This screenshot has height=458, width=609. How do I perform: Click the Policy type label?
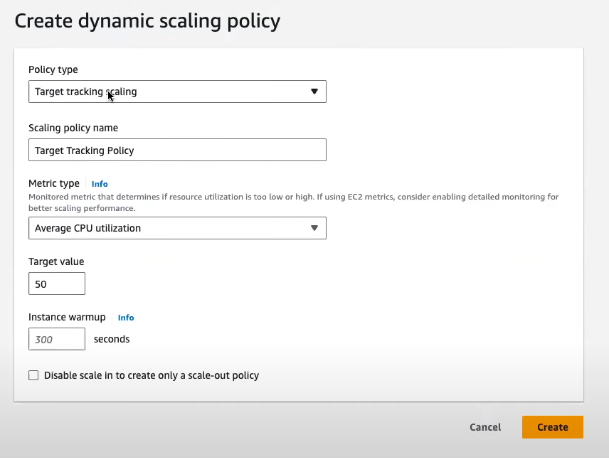pyautogui.click(x=53, y=70)
